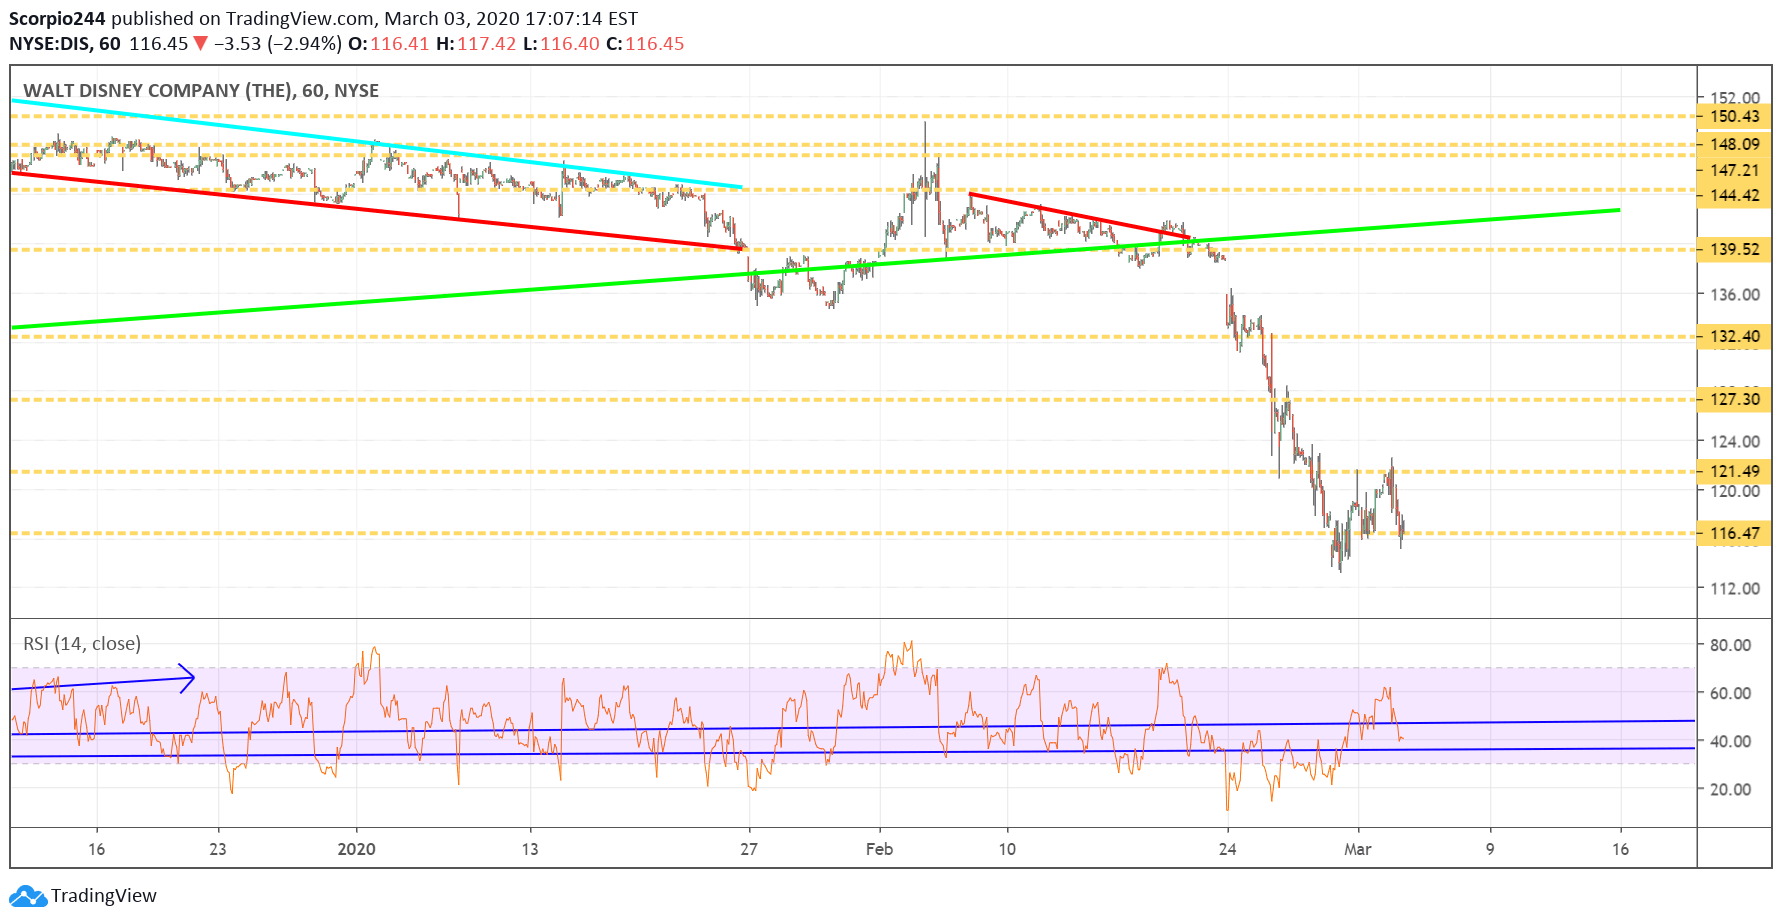Click the 27 date axis label

point(749,849)
